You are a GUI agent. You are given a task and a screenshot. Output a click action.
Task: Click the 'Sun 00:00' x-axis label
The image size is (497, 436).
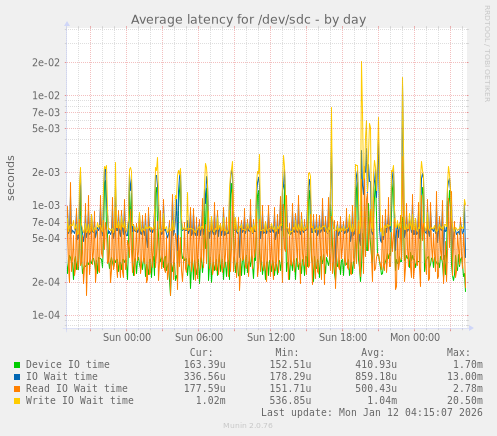(x=127, y=337)
